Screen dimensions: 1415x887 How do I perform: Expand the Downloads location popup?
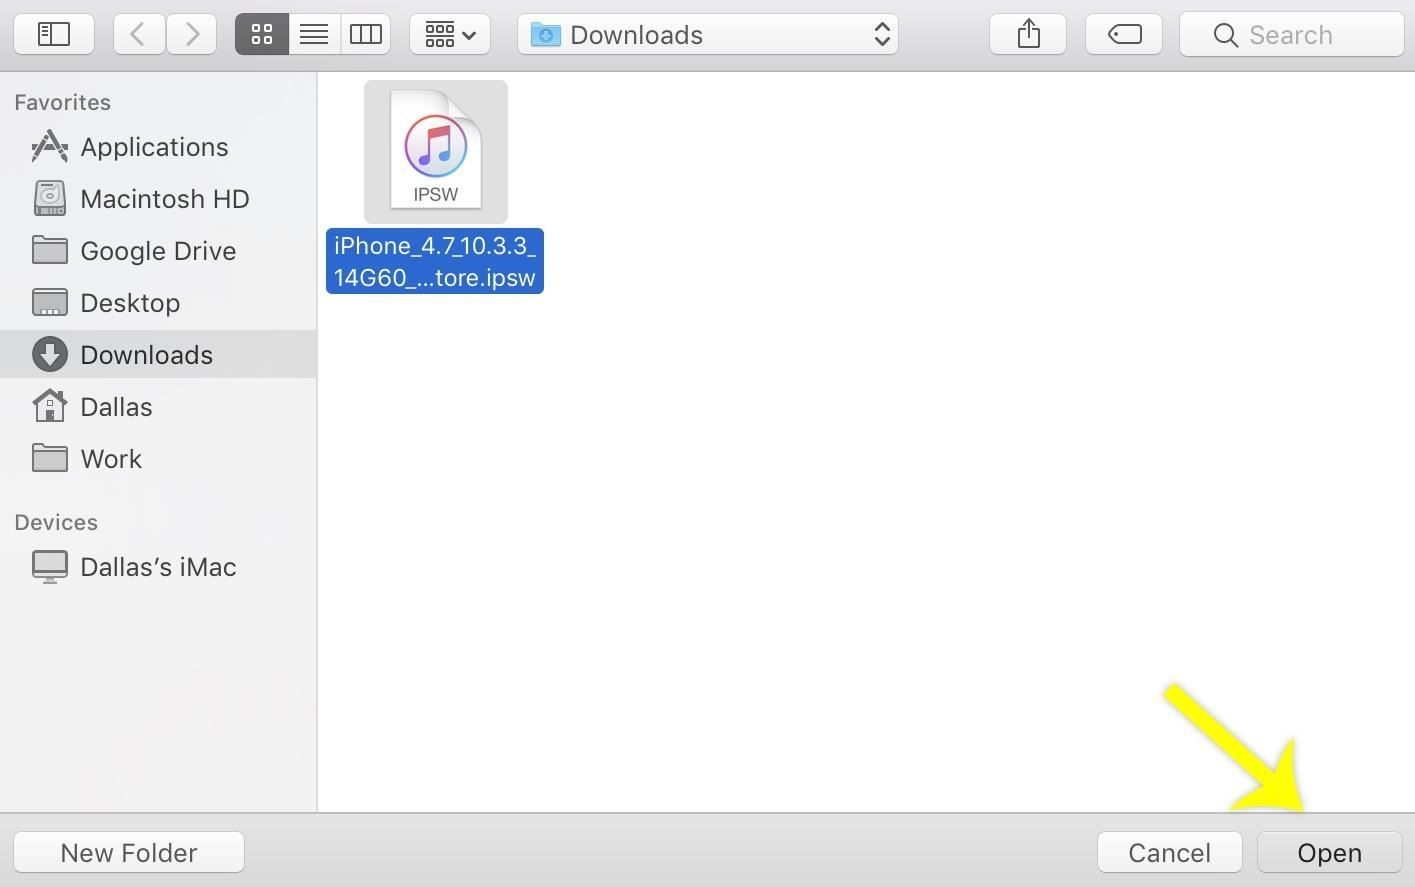(x=708, y=35)
